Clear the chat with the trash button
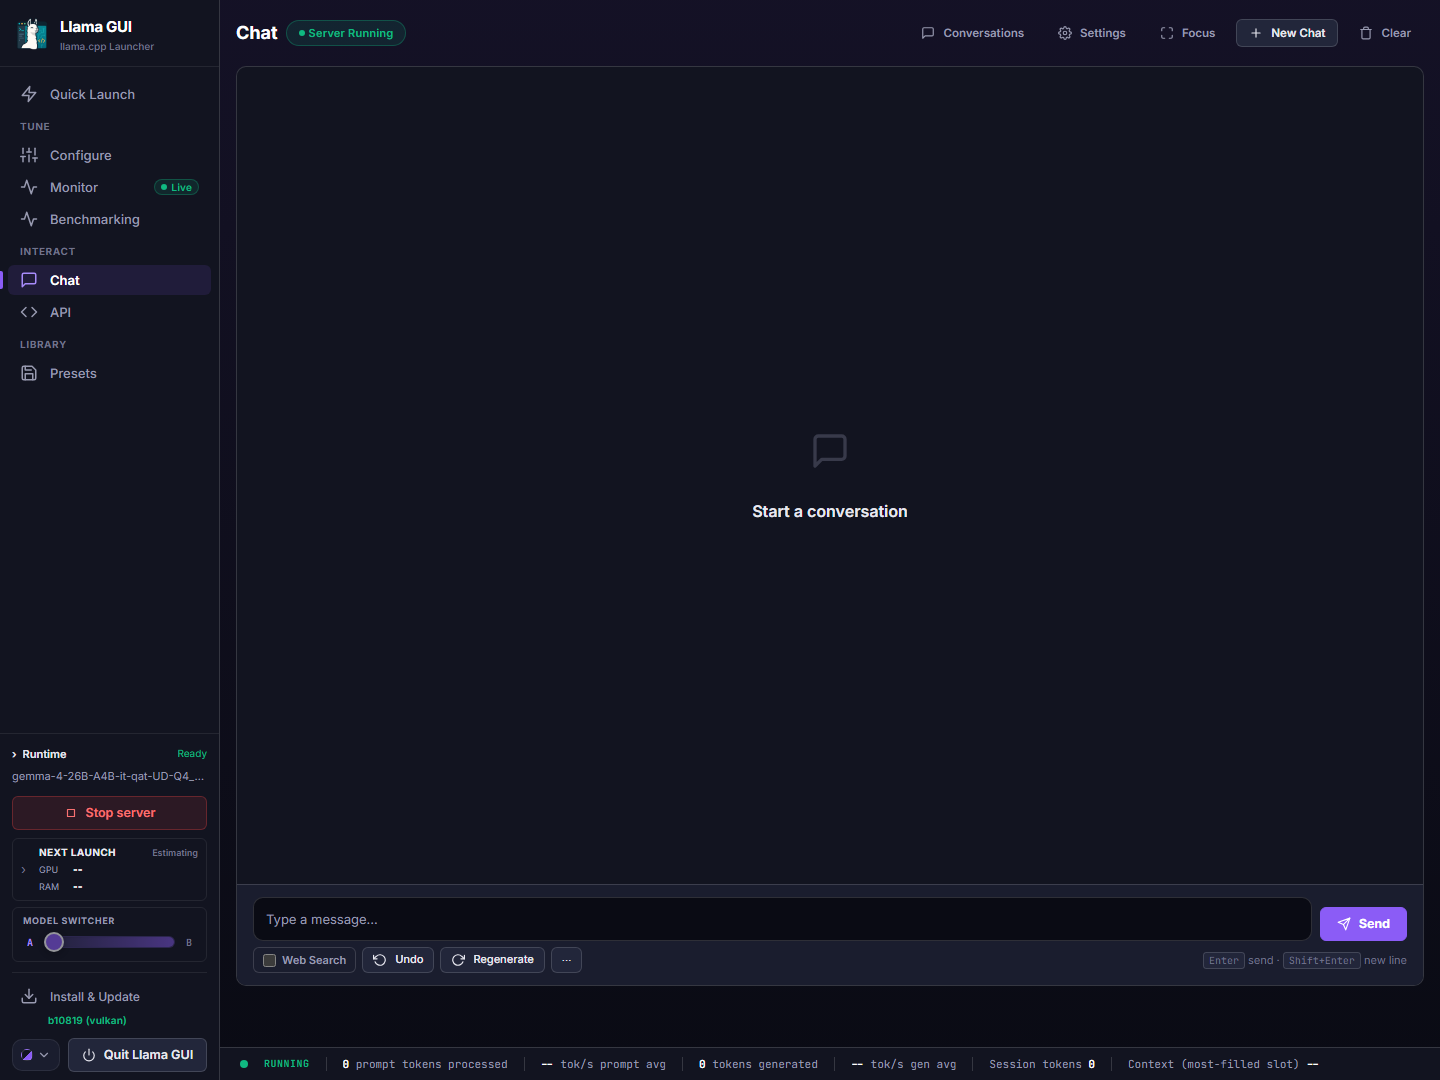The height and width of the screenshot is (1080, 1440). tap(1385, 33)
